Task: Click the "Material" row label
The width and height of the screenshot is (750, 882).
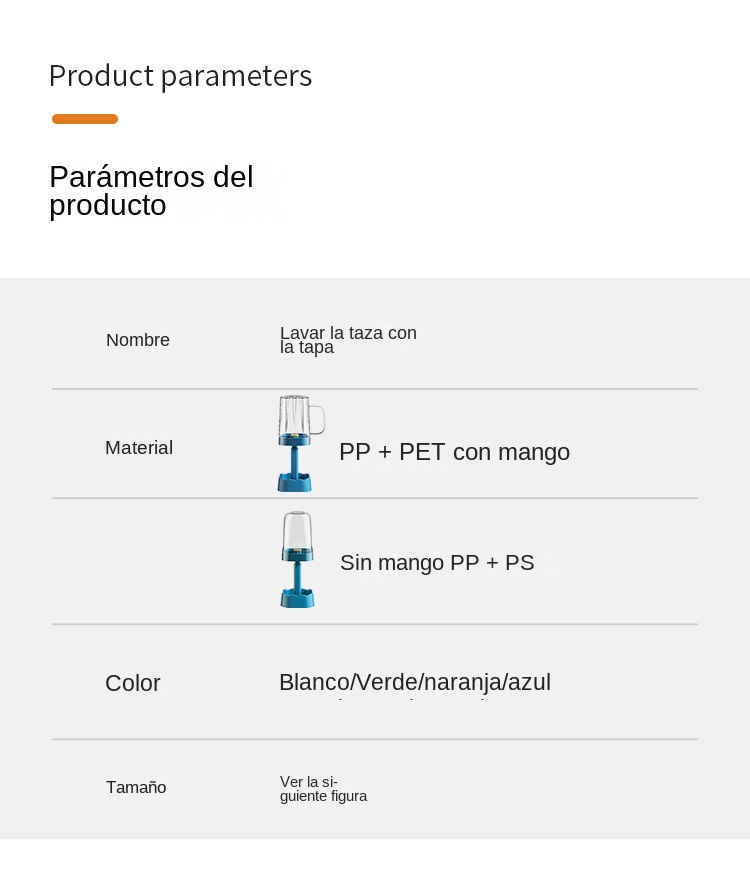Action: (139, 448)
